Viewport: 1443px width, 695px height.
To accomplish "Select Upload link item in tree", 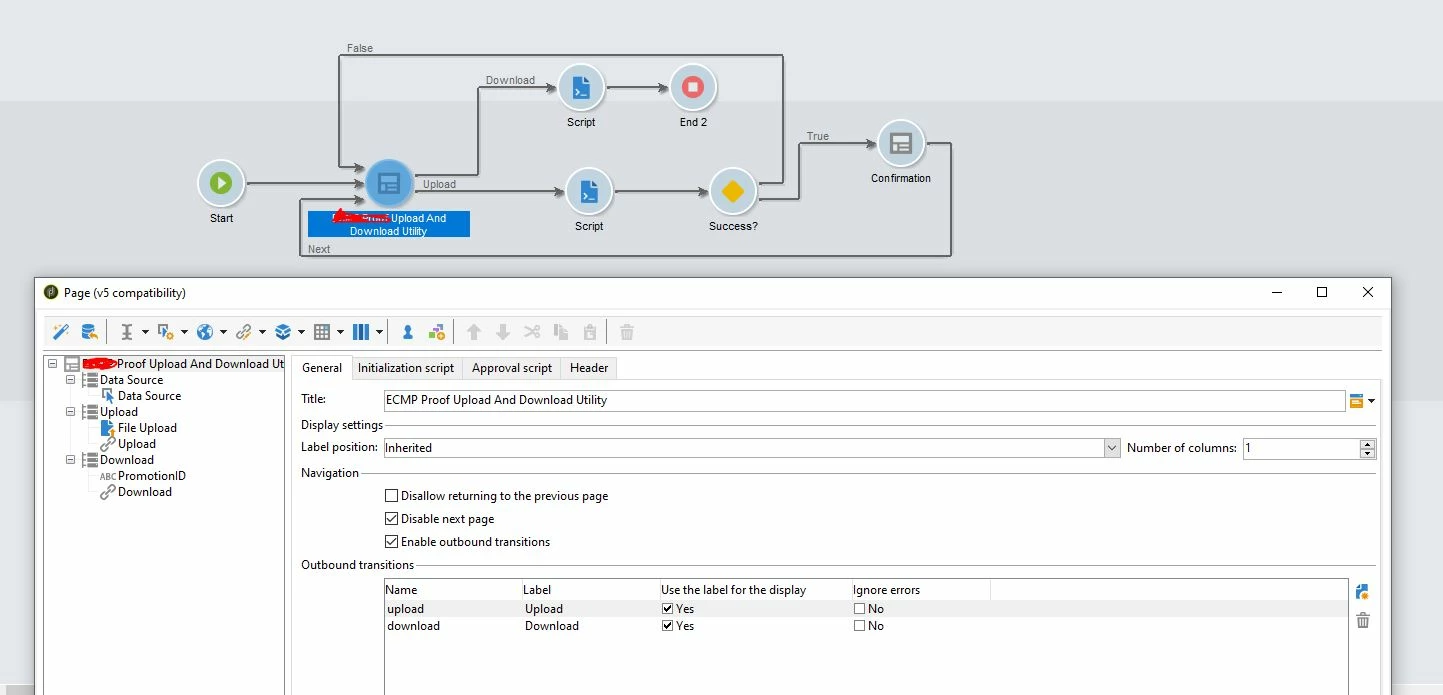I will (137, 444).
